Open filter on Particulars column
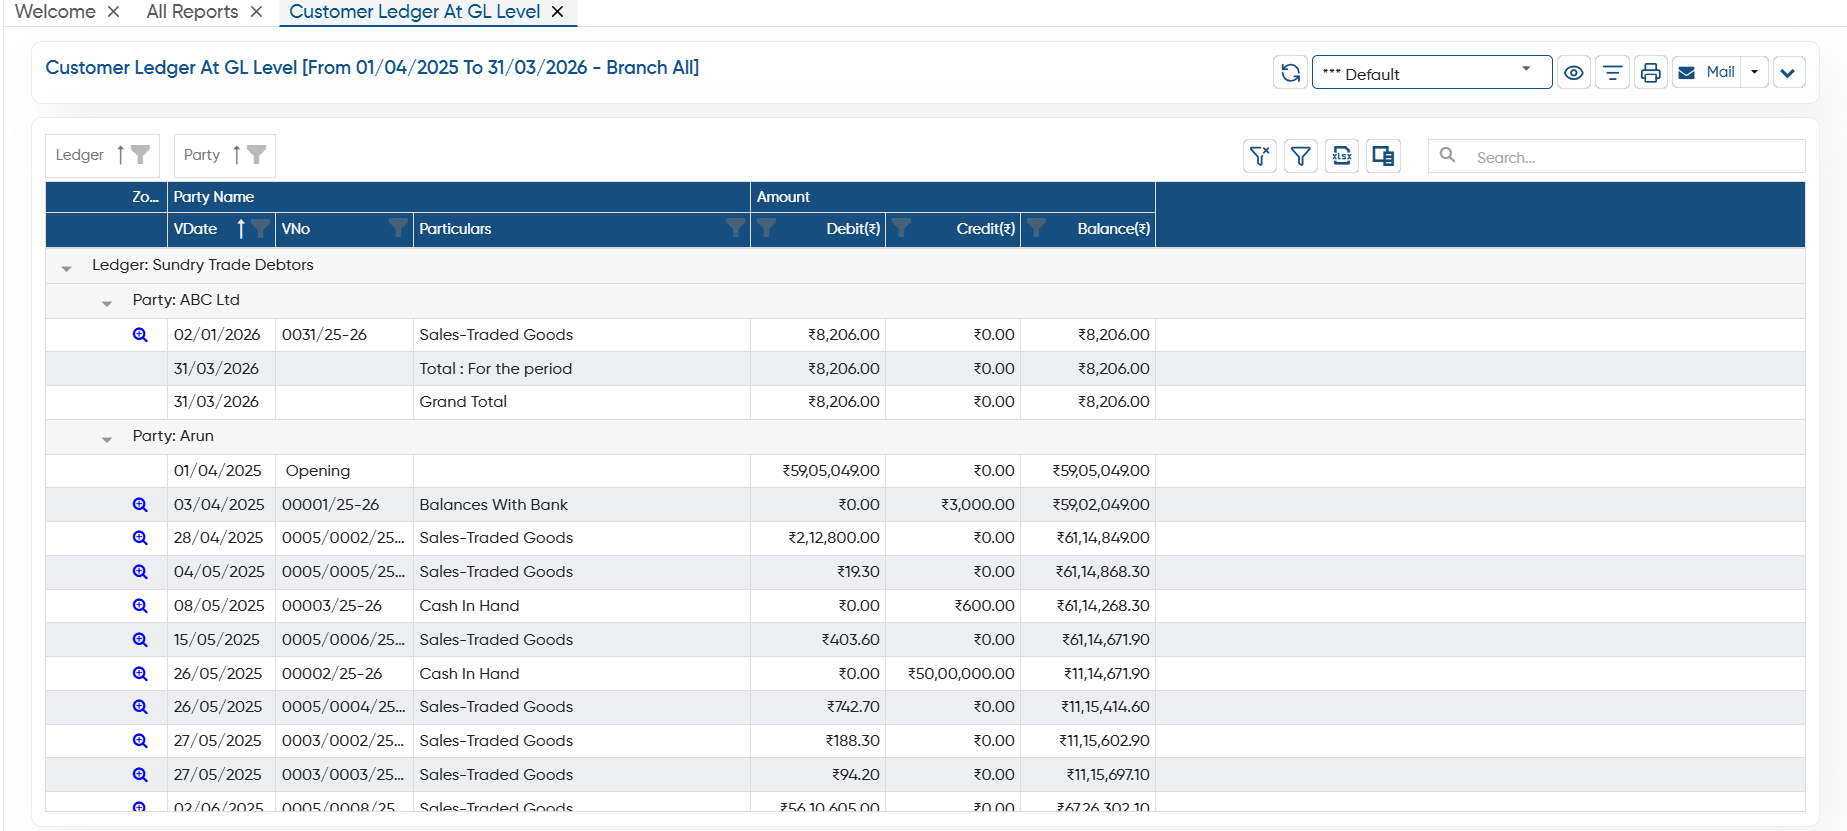 (x=736, y=229)
